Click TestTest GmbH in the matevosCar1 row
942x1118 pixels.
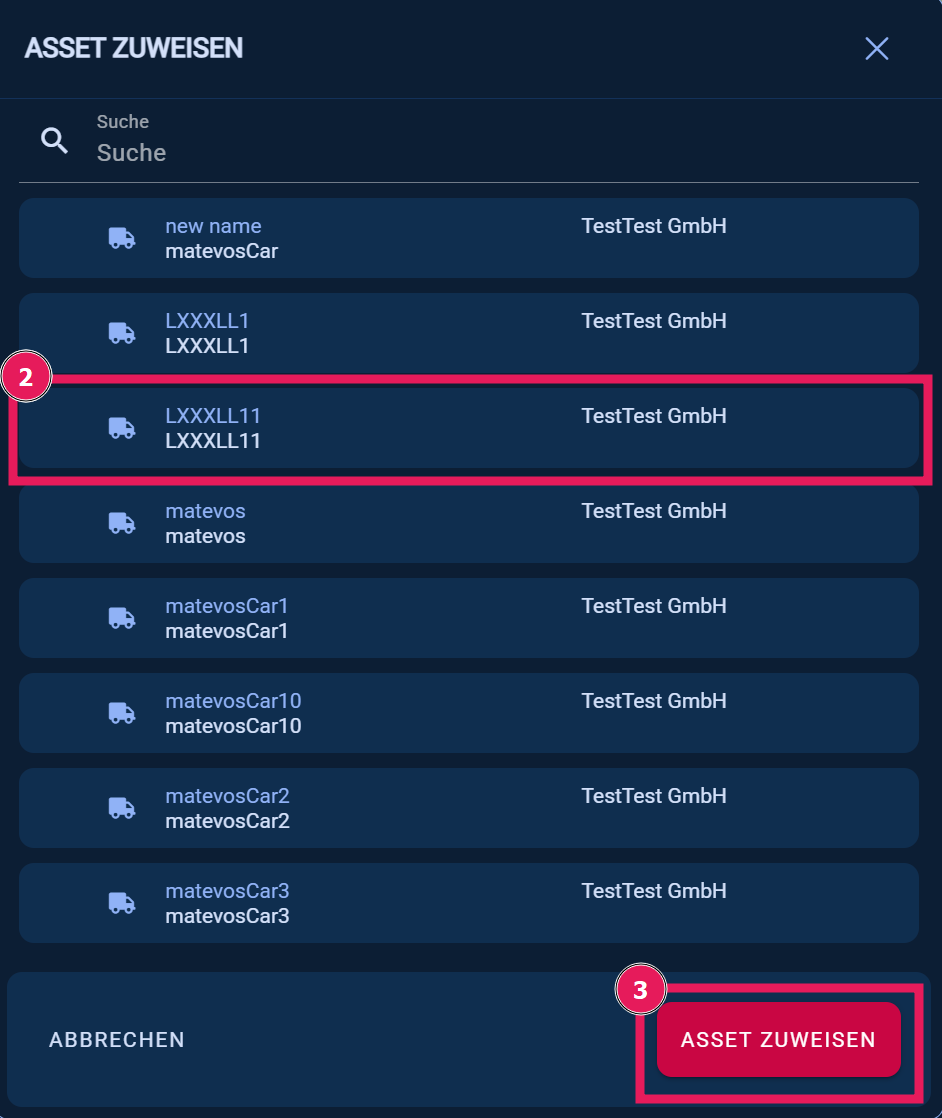(654, 606)
